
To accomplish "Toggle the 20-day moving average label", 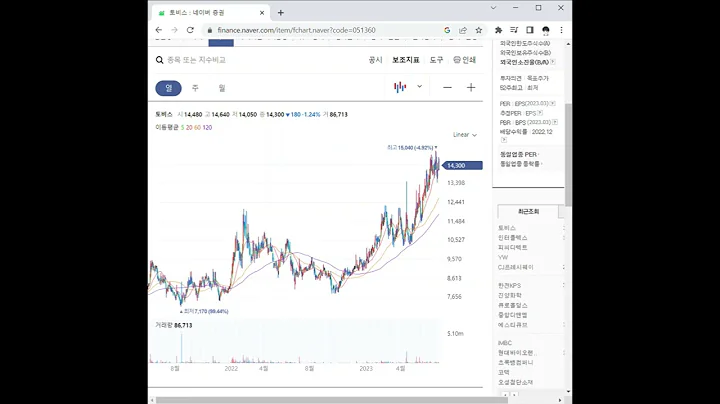I will tap(189, 128).
